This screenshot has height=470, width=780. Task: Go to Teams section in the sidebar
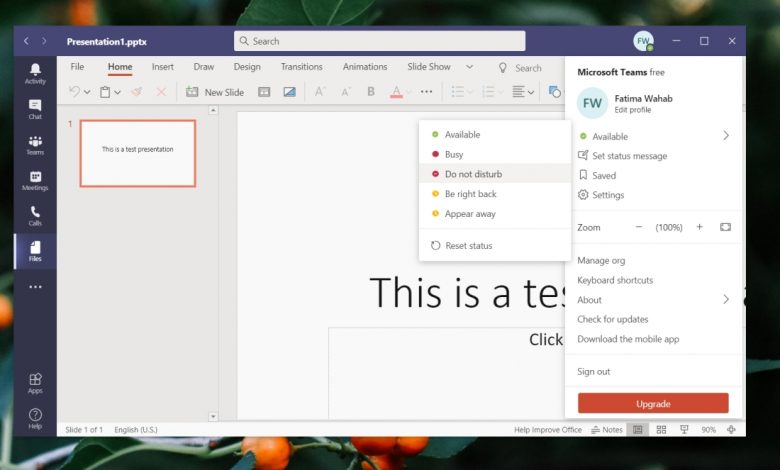coord(35,145)
